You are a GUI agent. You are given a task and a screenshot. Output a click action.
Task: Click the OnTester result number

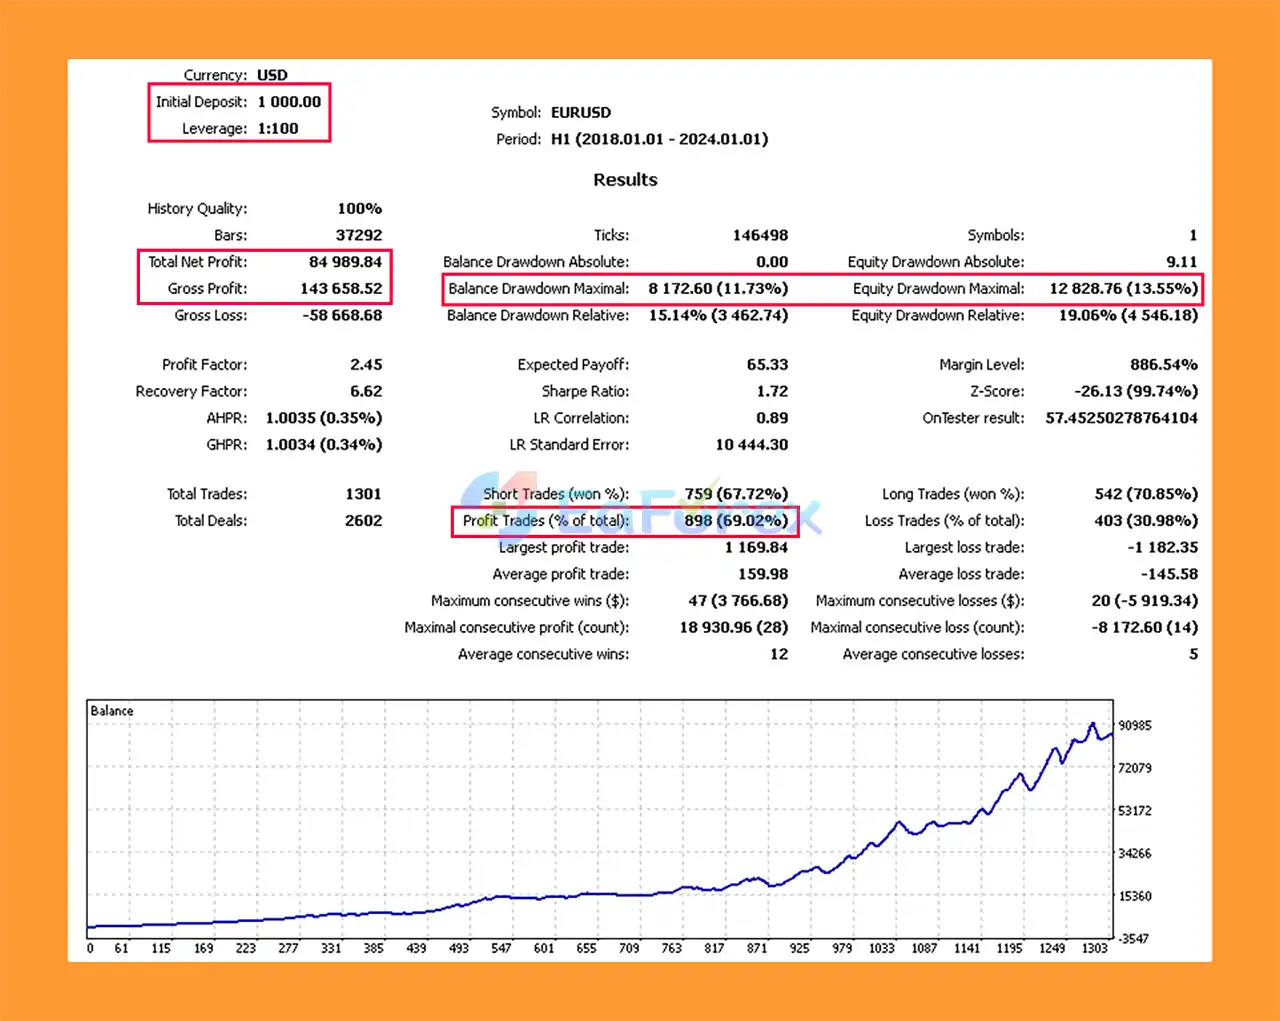click(x=1120, y=418)
